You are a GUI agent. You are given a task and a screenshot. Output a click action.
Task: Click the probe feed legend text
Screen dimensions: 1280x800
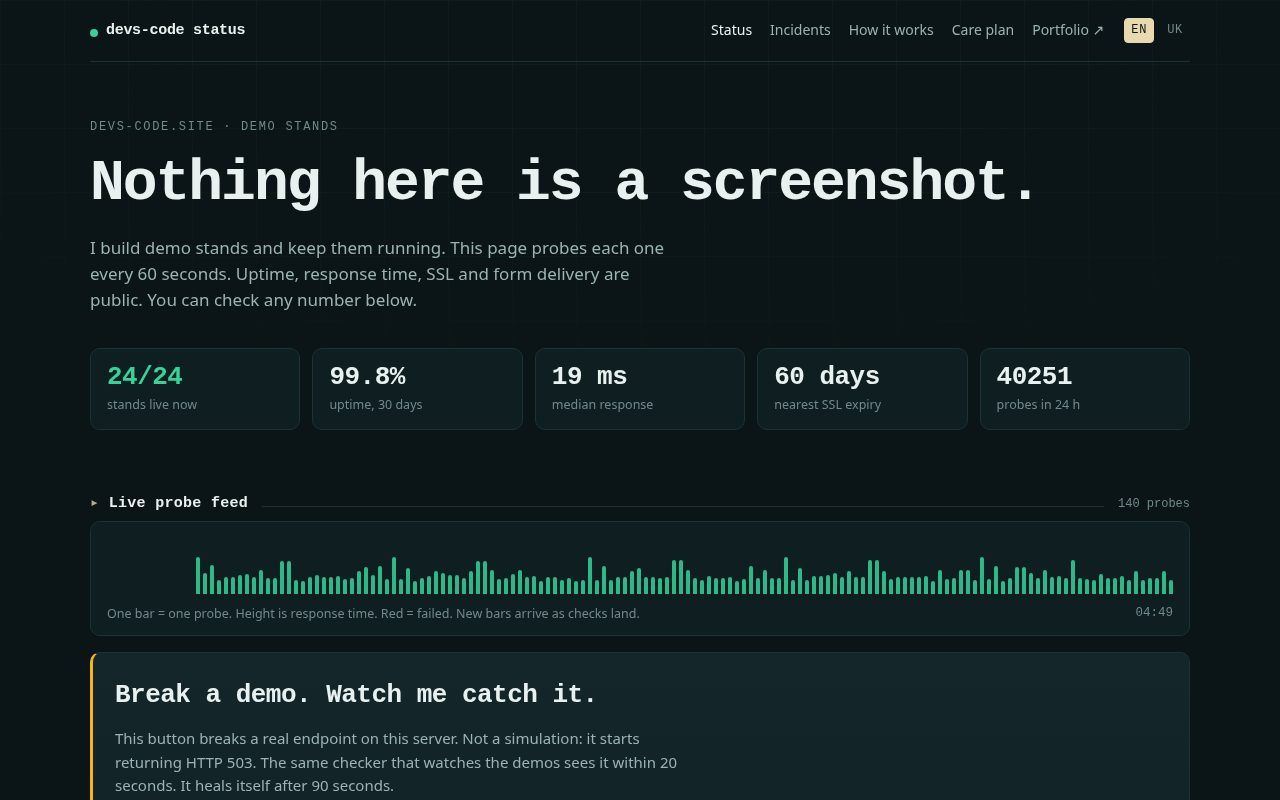tap(373, 613)
